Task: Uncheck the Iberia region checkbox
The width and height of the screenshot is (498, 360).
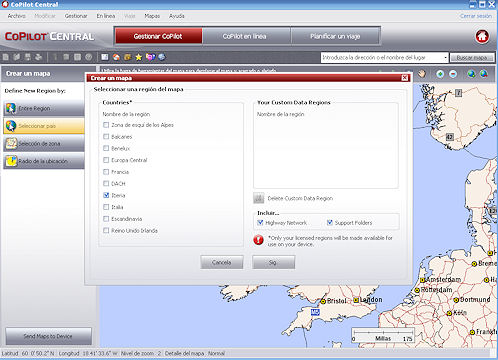Action: (106, 195)
